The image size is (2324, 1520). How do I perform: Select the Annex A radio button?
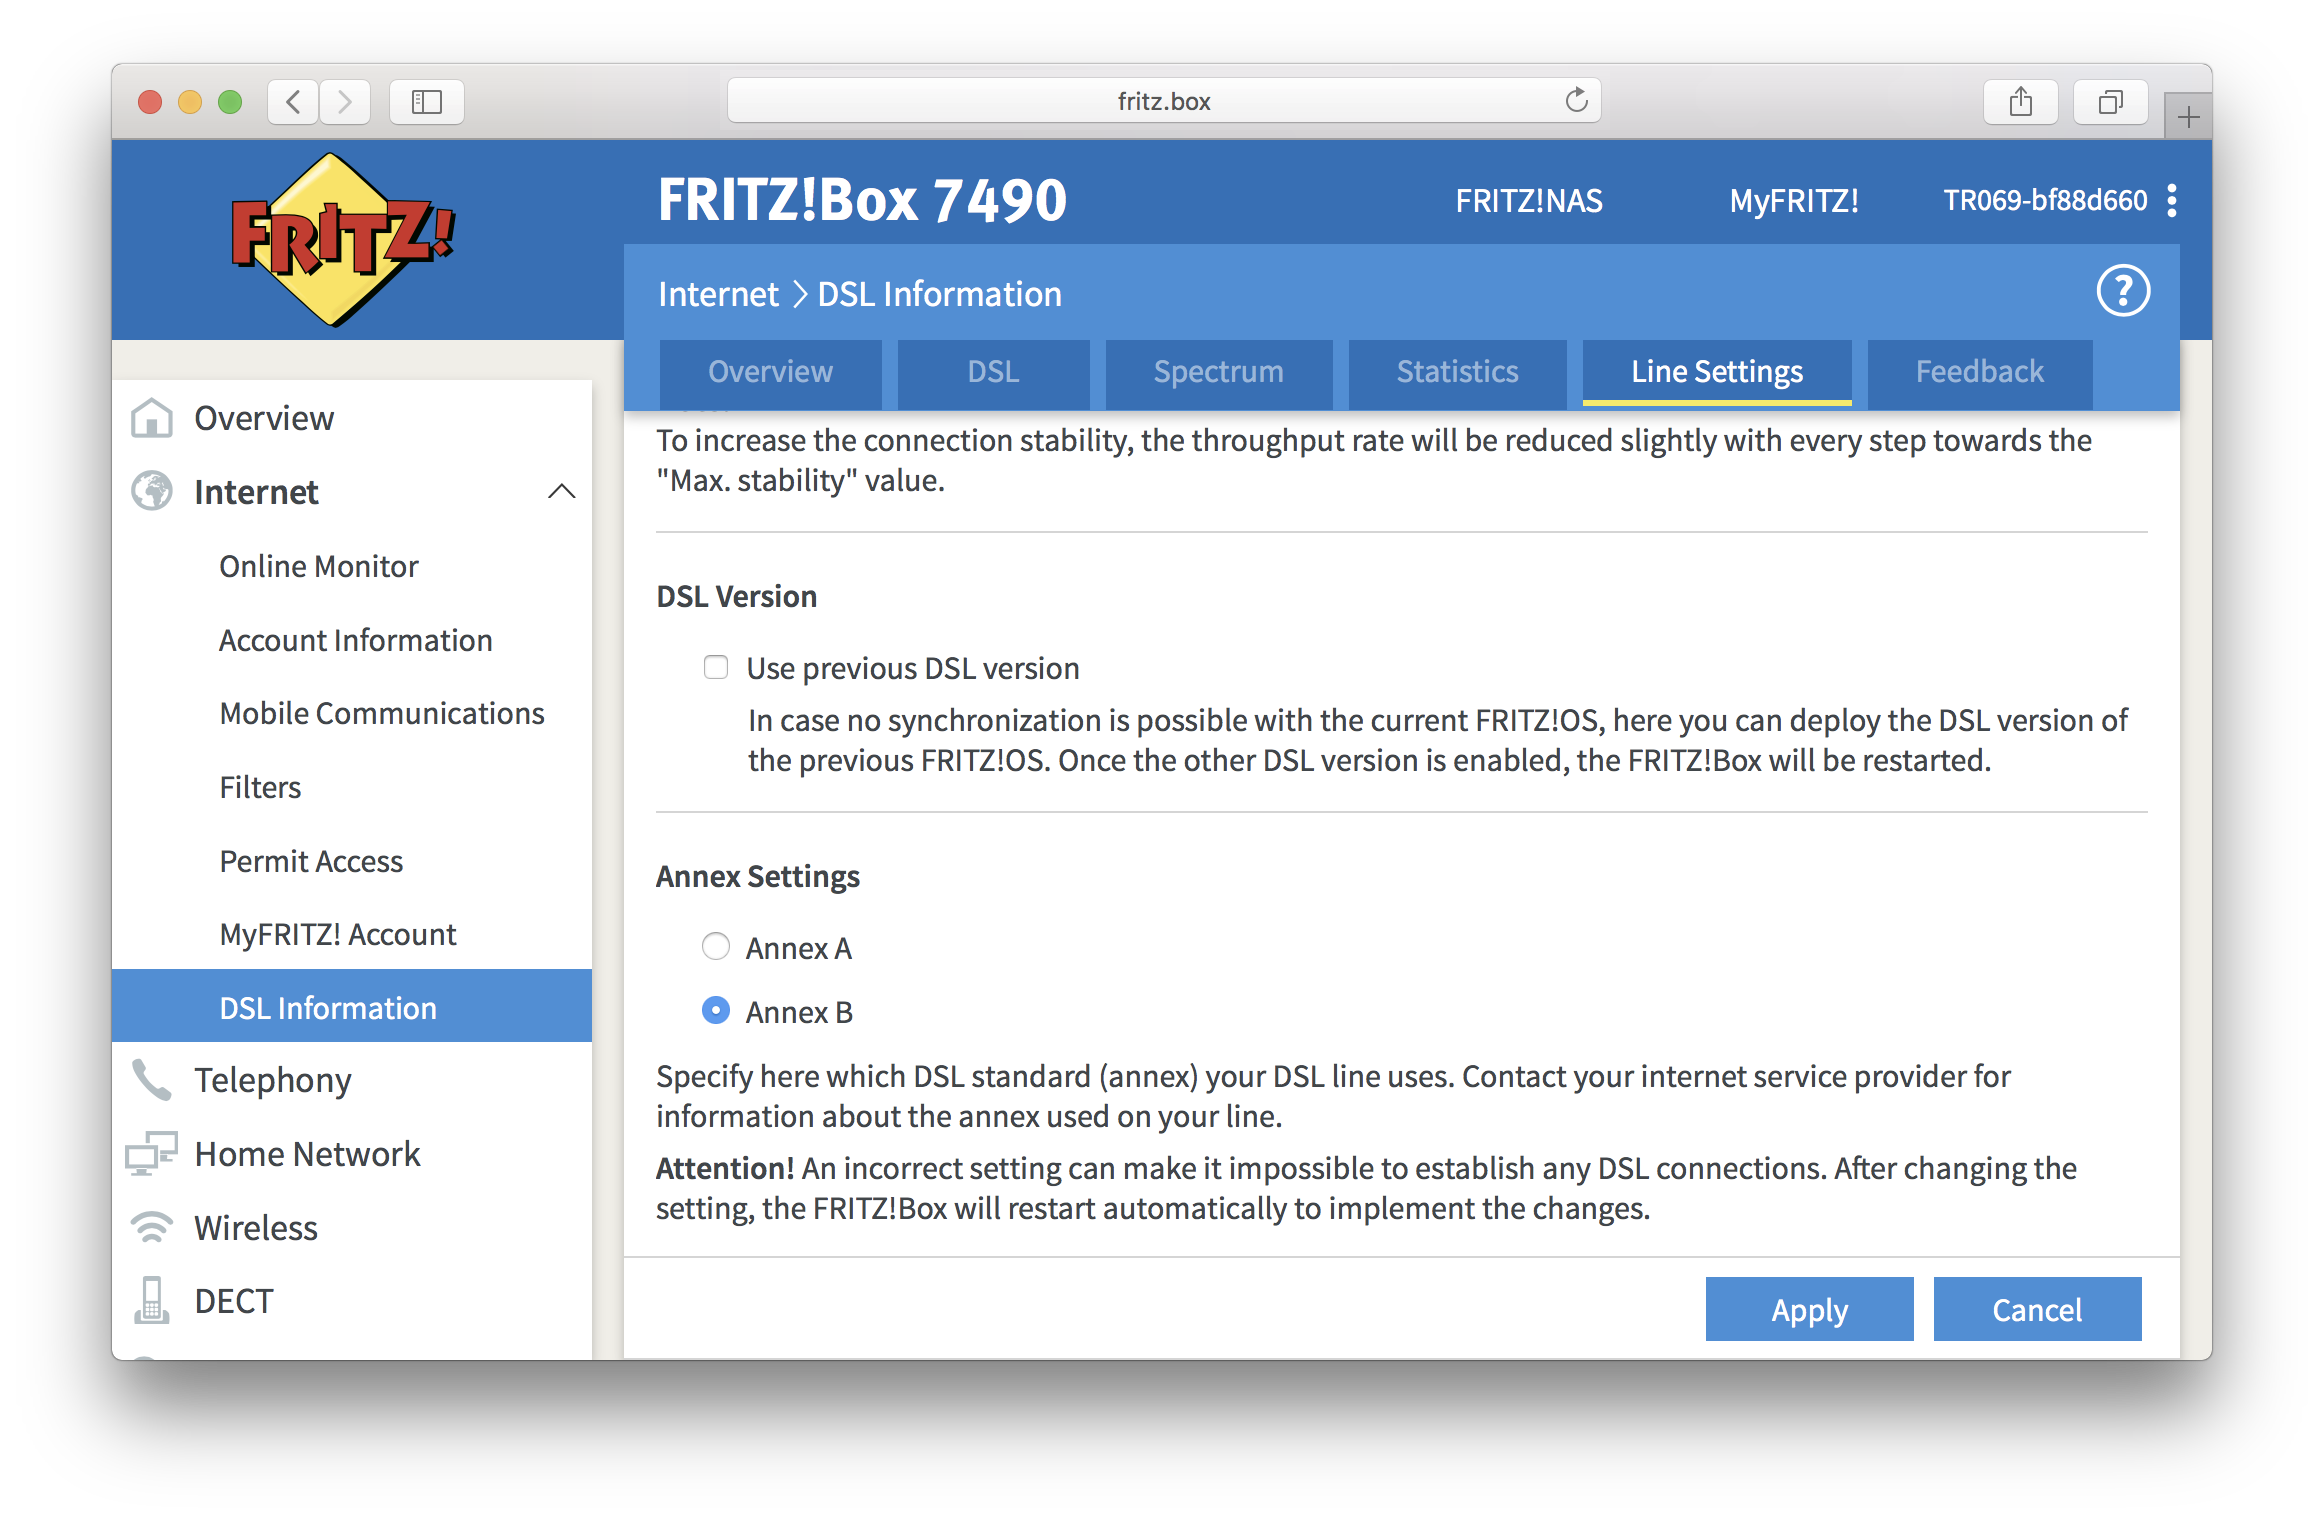pos(716,946)
